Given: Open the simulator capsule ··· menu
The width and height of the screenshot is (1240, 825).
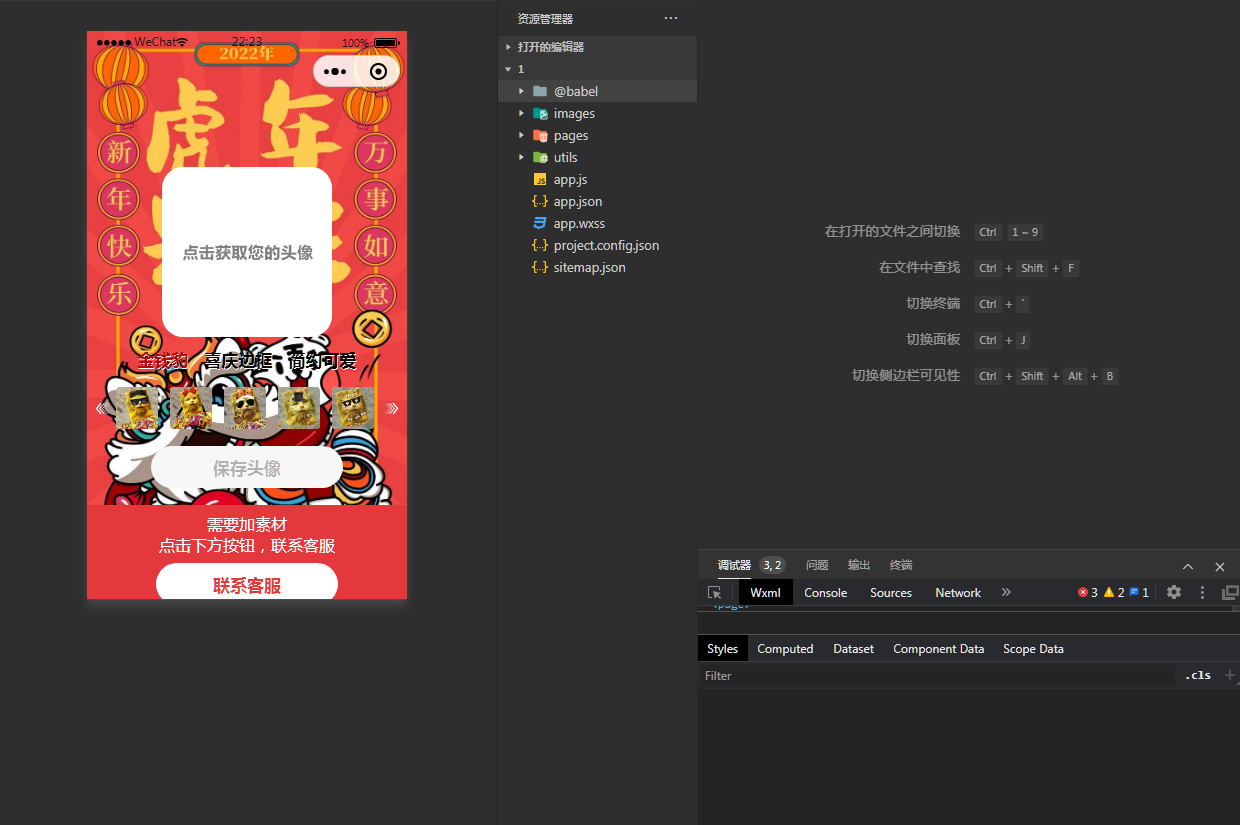Looking at the screenshot, I should (337, 71).
